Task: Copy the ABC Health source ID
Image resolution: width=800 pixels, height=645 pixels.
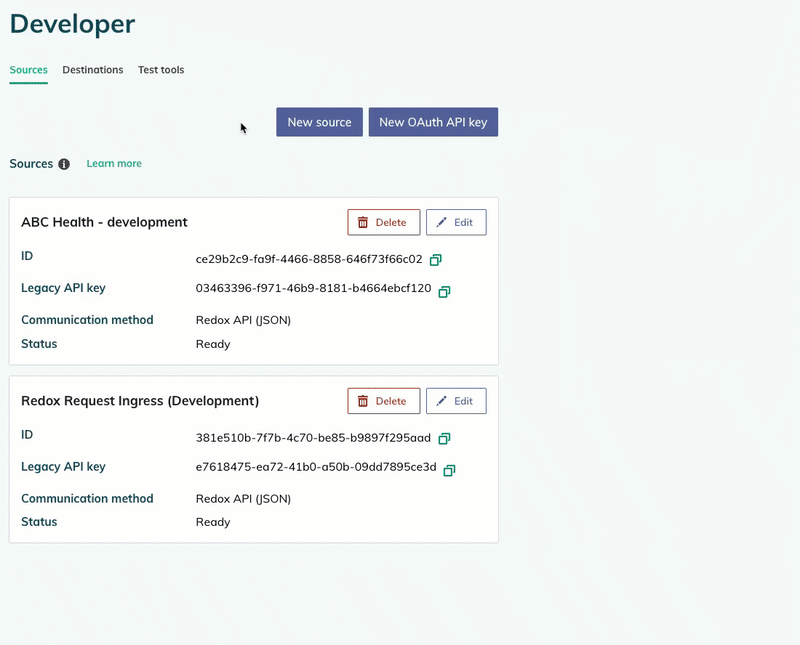Action: 435,260
